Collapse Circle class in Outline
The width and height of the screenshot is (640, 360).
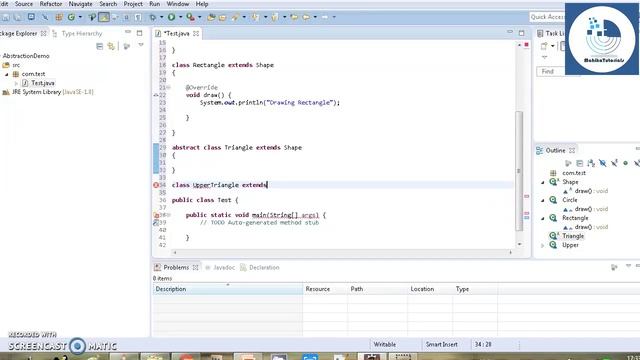point(542,200)
